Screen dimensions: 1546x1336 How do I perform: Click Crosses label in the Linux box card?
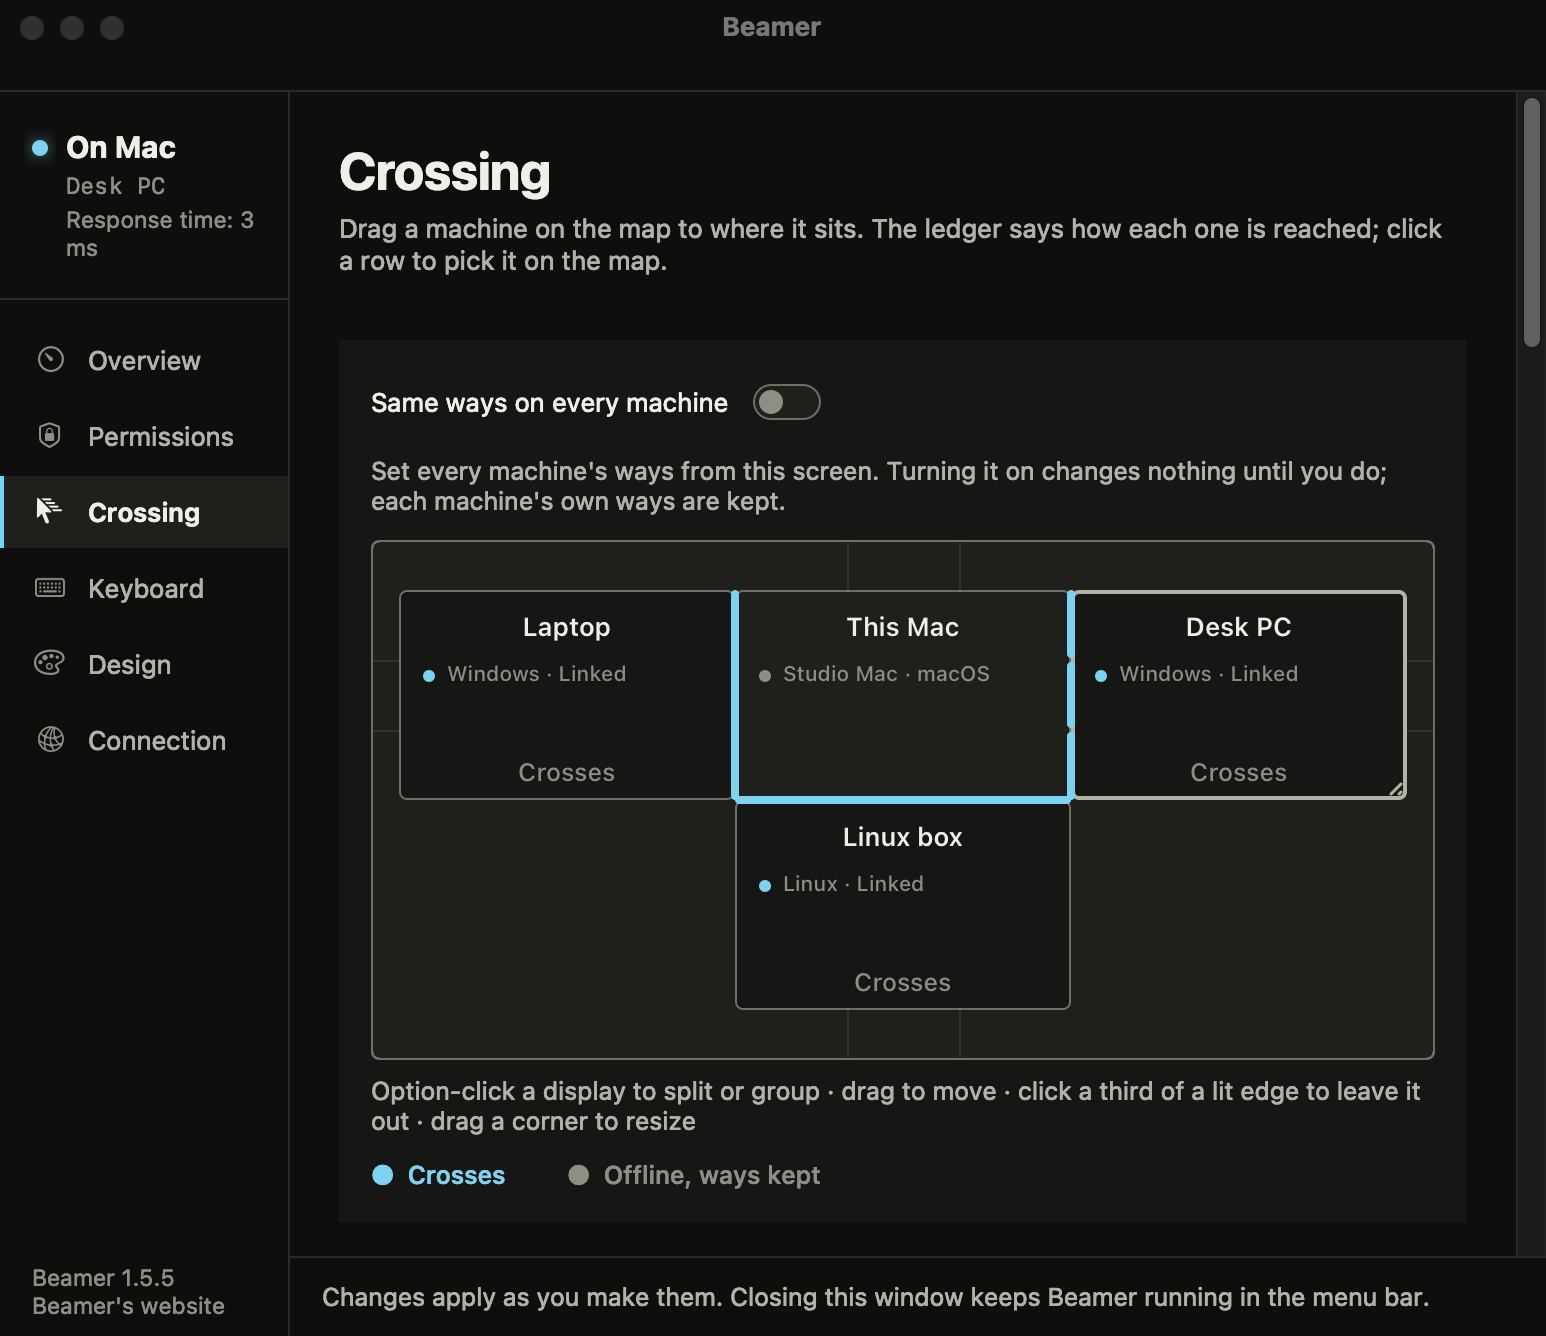(903, 982)
